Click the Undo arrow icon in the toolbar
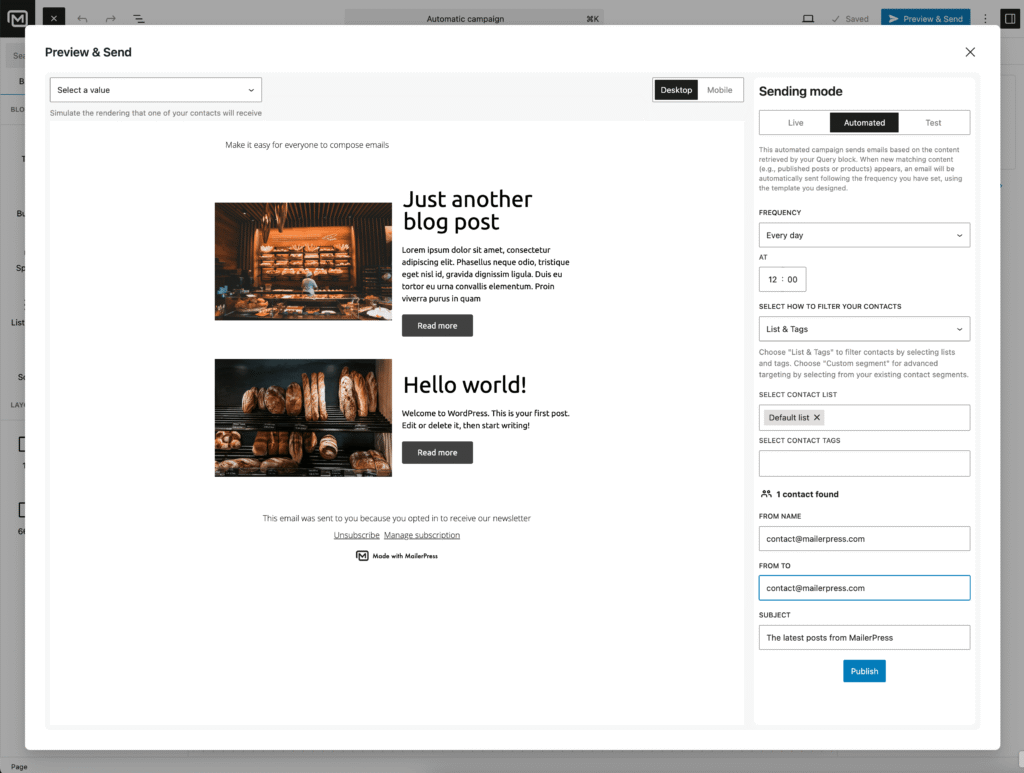Image resolution: width=1024 pixels, height=773 pixels. (x=82, y=18)
